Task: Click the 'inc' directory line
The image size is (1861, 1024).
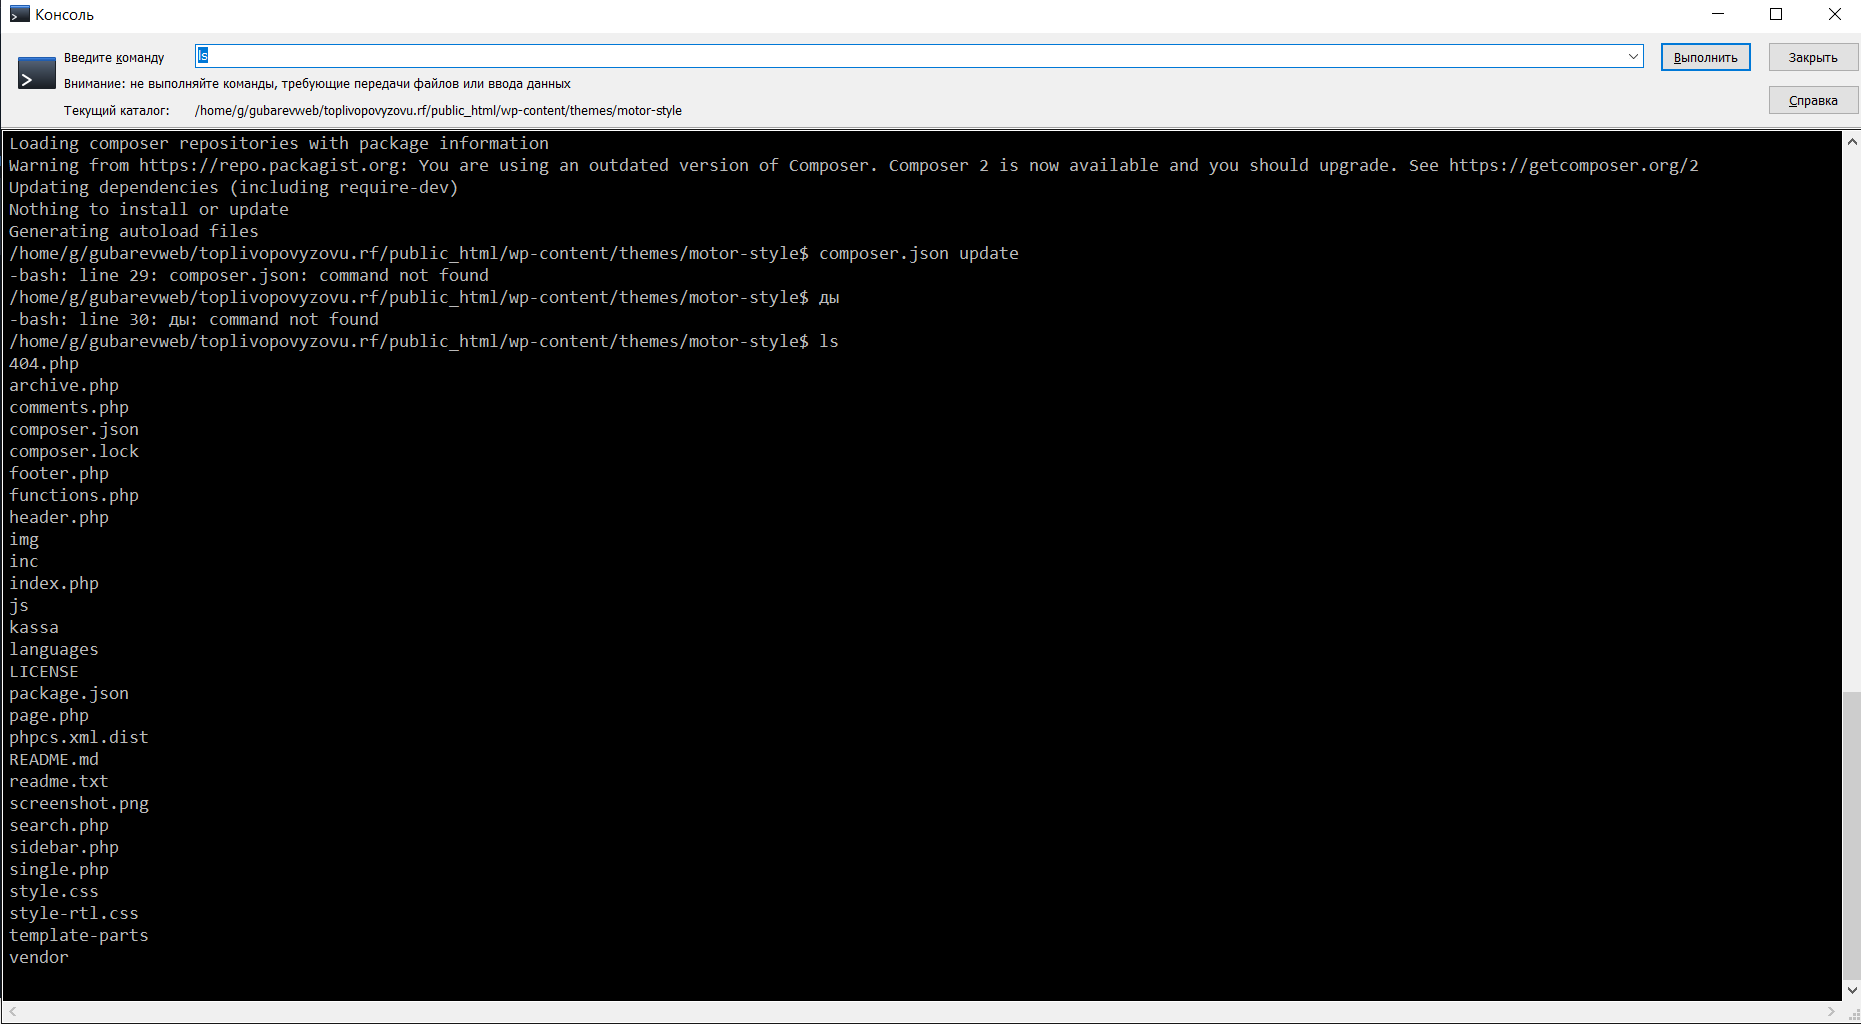Action: [x=24, y=562]
